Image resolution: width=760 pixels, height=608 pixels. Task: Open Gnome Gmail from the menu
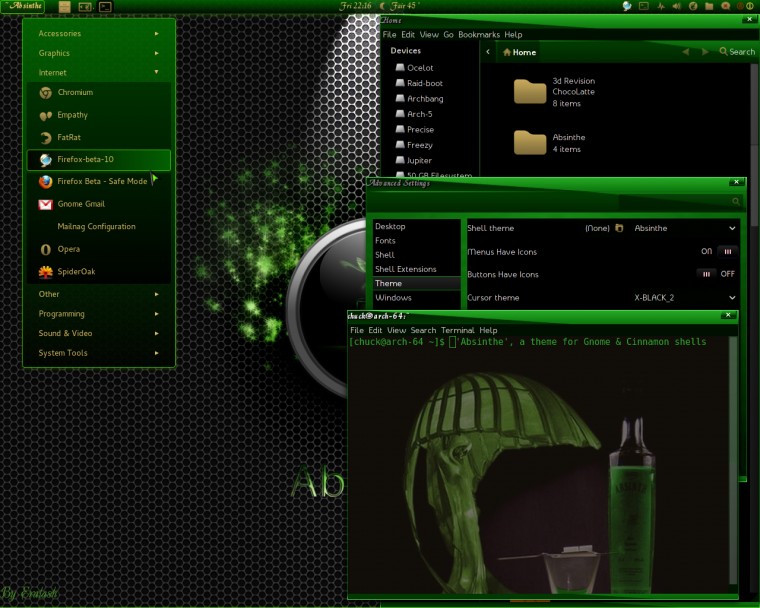99,204
